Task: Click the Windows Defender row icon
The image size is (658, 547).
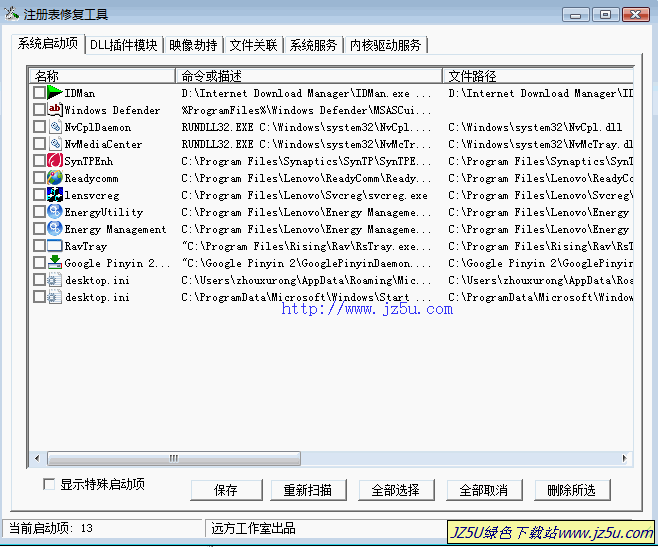Action: (x=55, y=110)
